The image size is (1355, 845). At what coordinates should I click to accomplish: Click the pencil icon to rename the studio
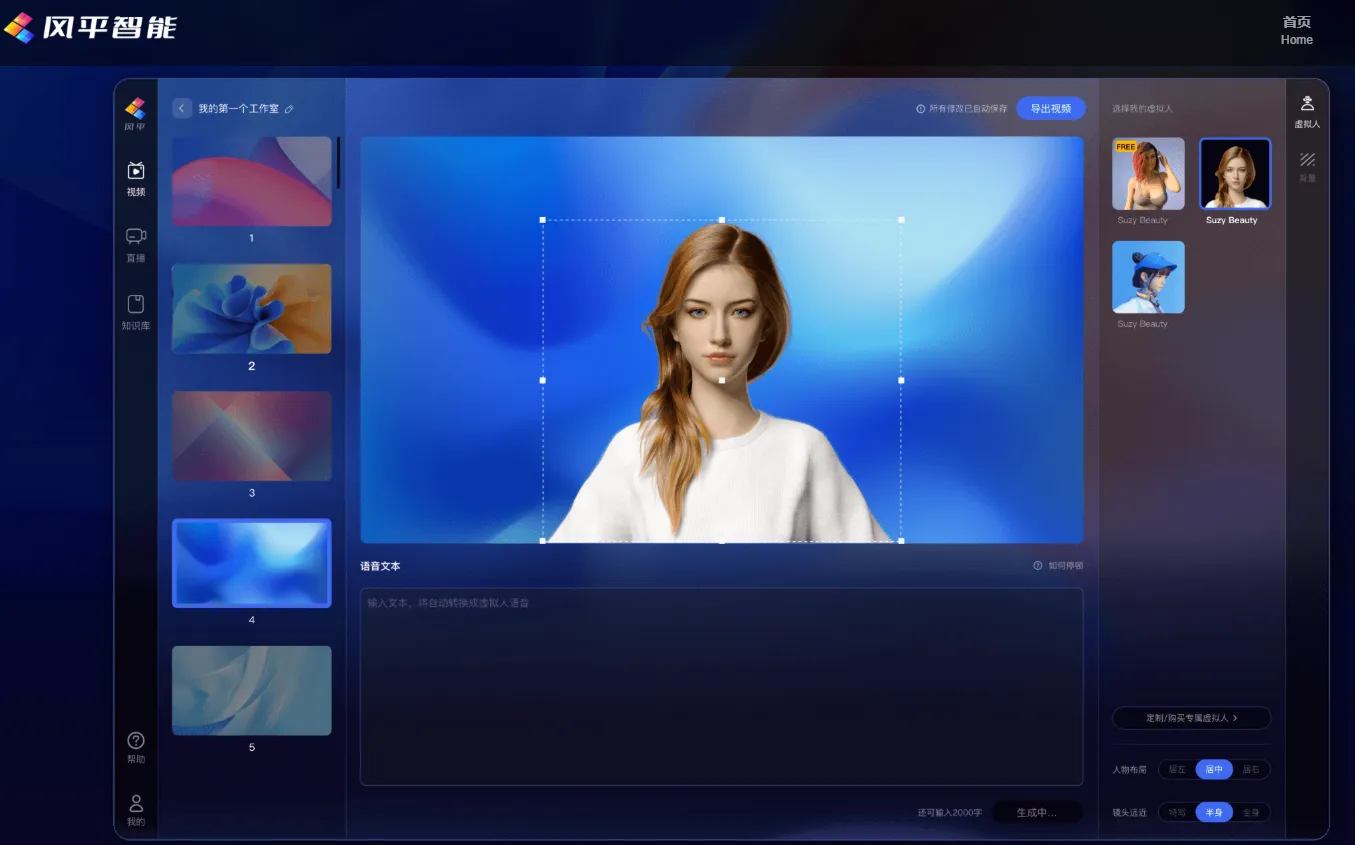[x=289, y=109]
